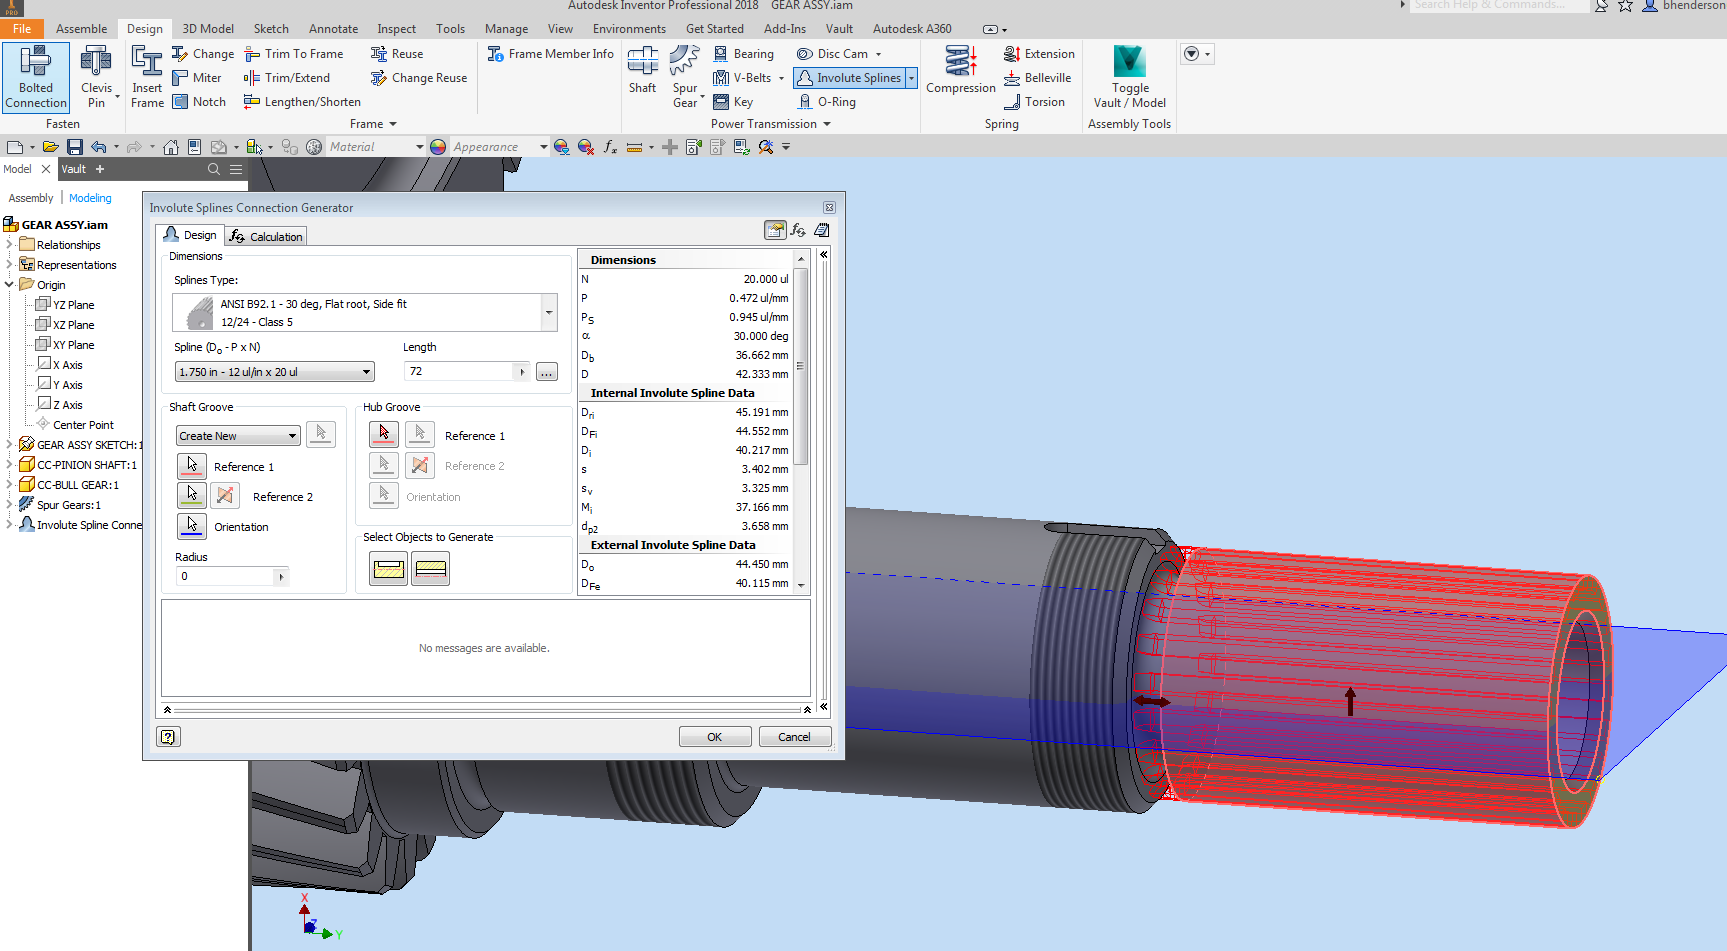Click the Key connection tool

pos(733,102)
